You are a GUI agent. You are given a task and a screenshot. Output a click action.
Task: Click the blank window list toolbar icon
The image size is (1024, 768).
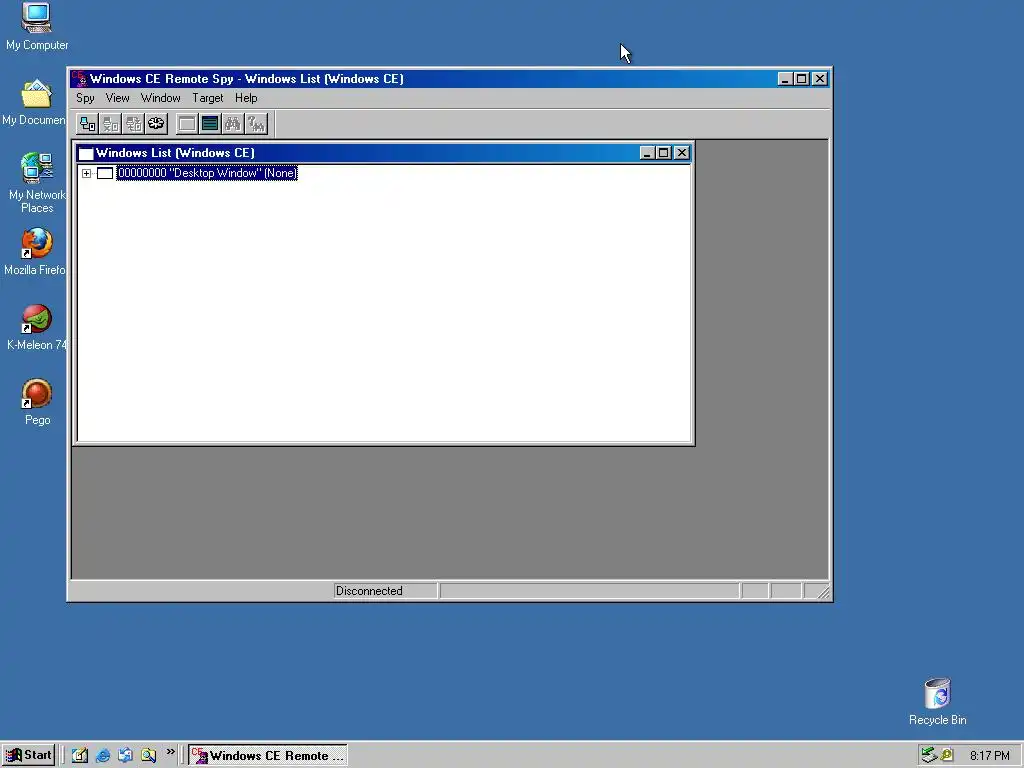187,123
